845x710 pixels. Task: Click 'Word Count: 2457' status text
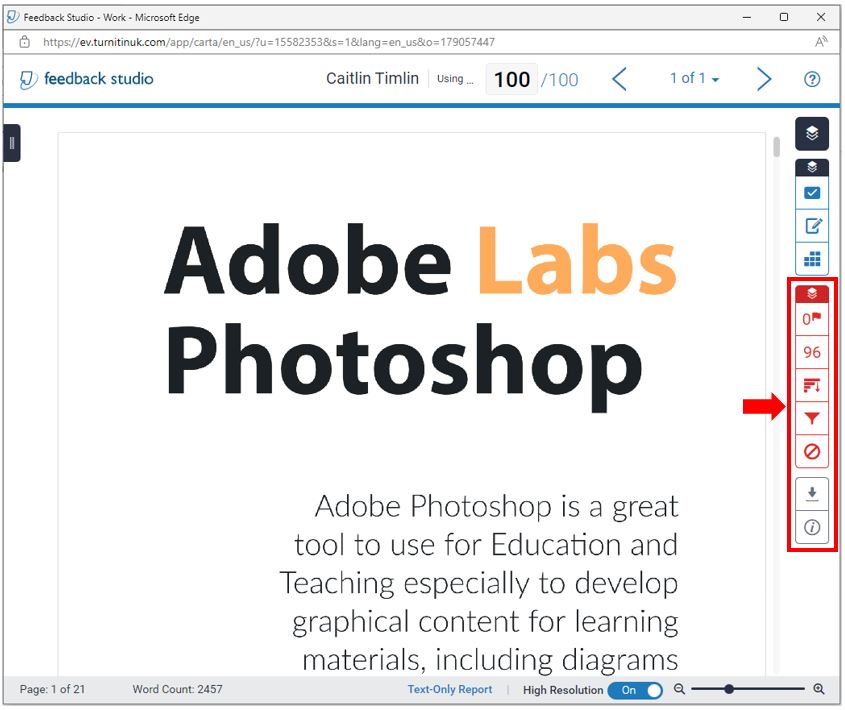point(177,689)
